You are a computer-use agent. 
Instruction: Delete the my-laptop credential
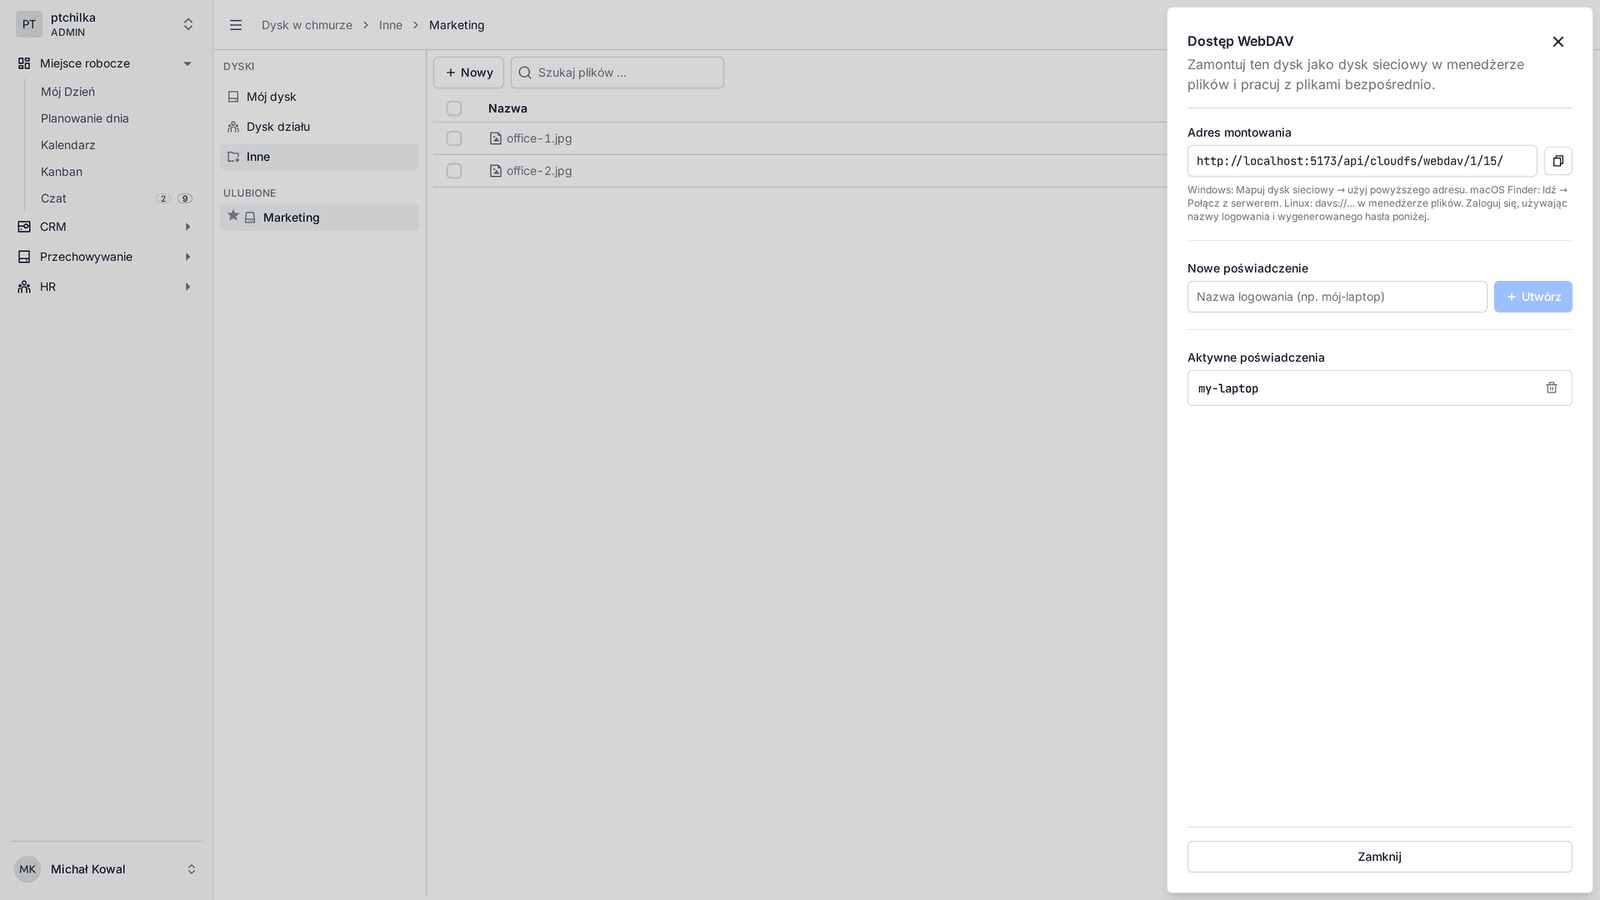click(x=1551, y=388)
